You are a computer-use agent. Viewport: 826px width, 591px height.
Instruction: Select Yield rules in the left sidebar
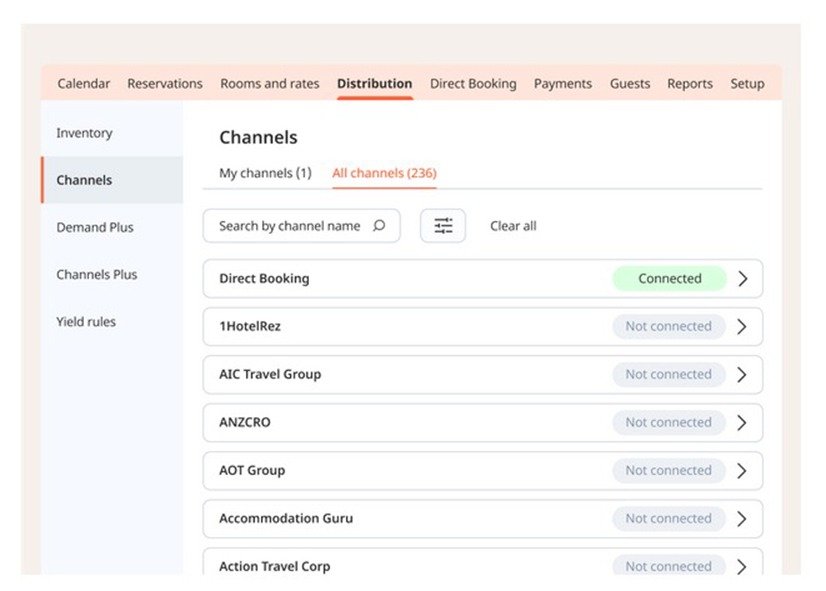[x=85, y=321]
